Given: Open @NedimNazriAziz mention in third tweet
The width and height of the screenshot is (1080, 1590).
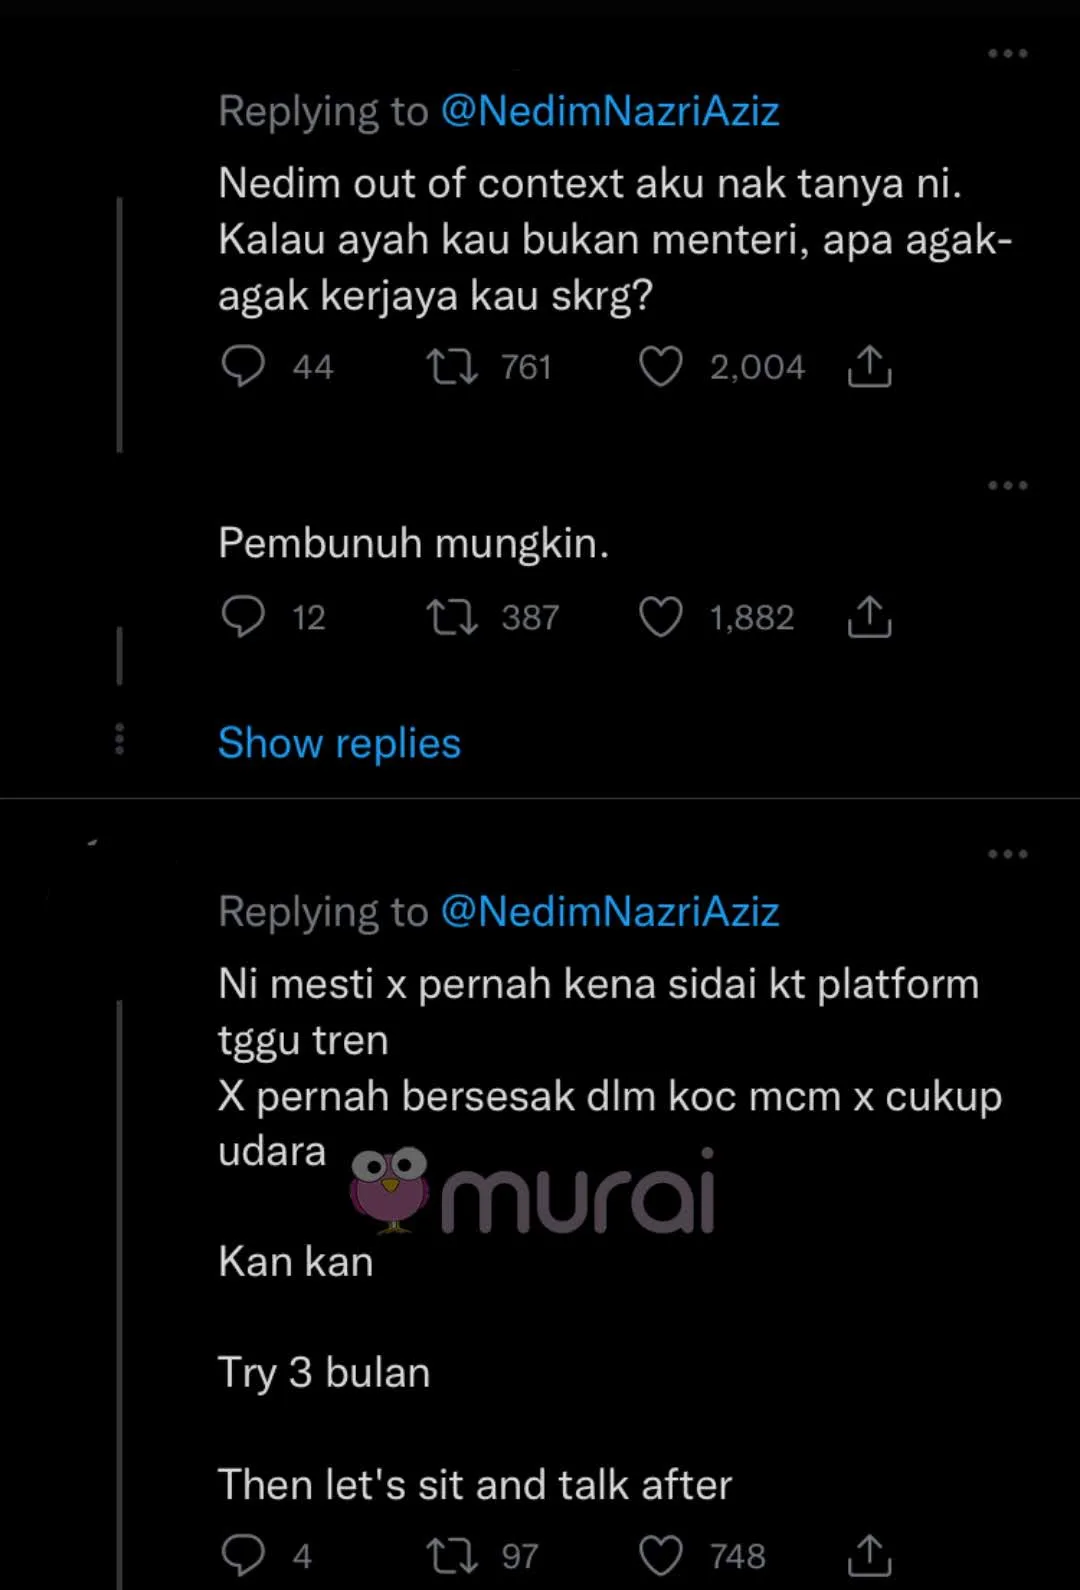Looking at the screenshot, I should tap(609, 911).
